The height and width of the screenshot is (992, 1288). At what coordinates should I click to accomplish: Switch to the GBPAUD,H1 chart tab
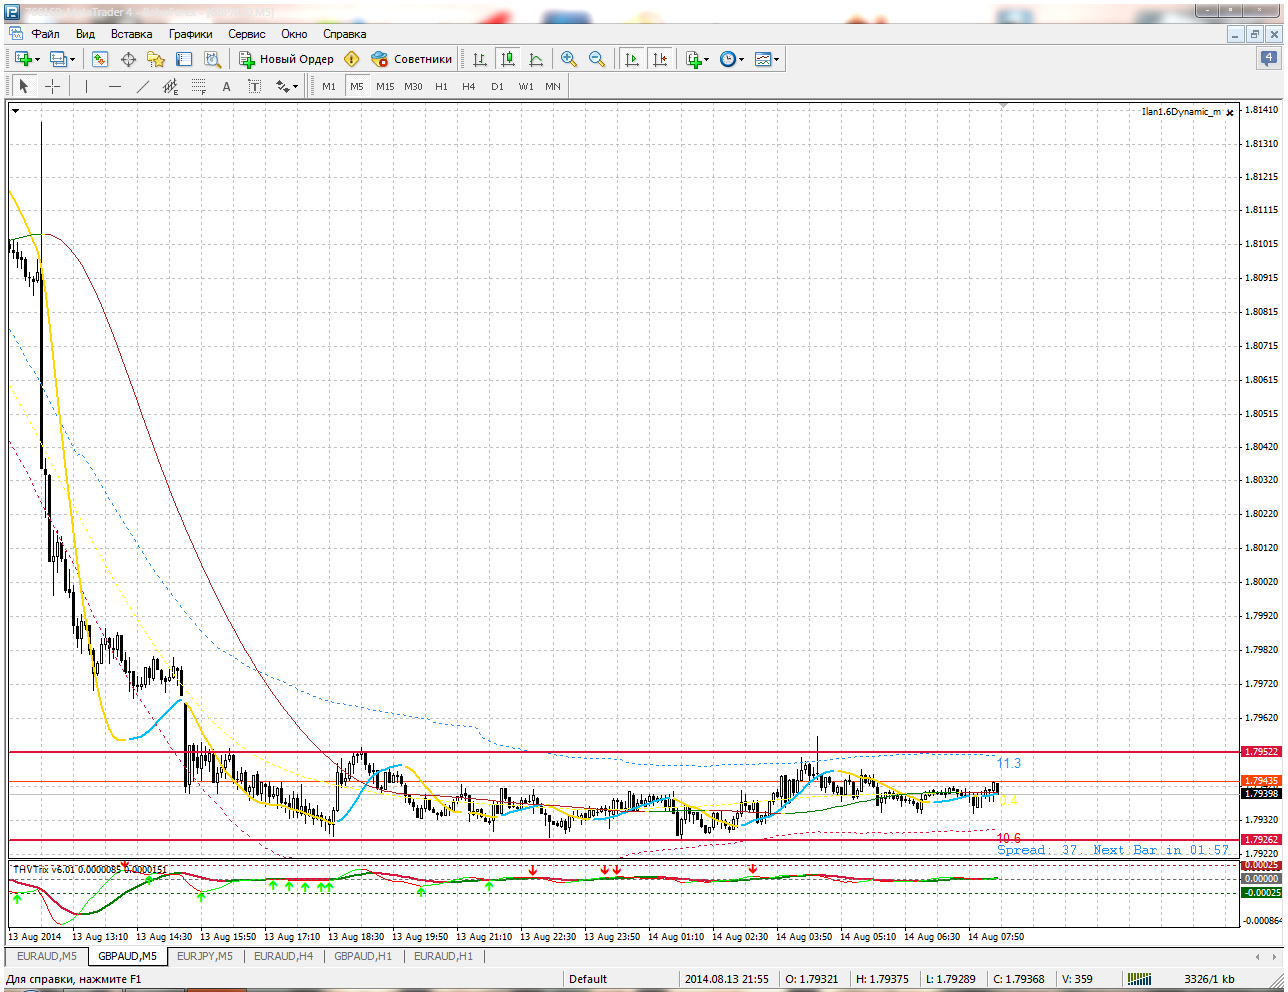coord(363,957)
